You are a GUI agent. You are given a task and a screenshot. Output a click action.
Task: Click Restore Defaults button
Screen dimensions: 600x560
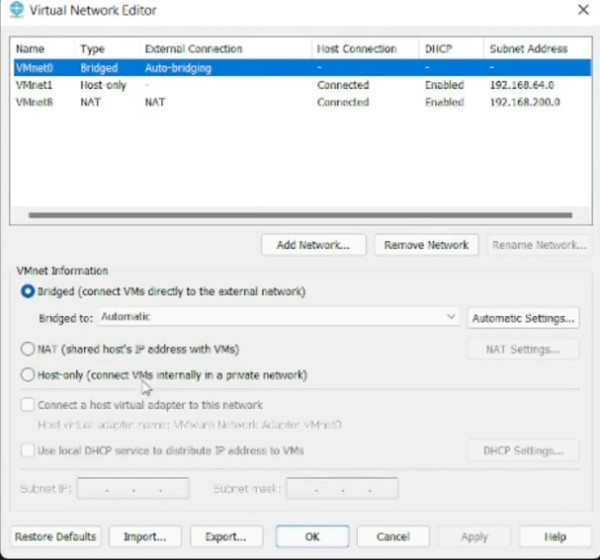tap(55, 537)
